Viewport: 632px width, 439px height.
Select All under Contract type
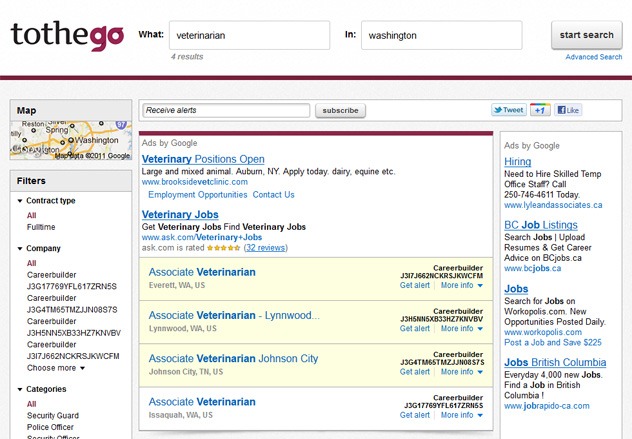coord(31,215)
